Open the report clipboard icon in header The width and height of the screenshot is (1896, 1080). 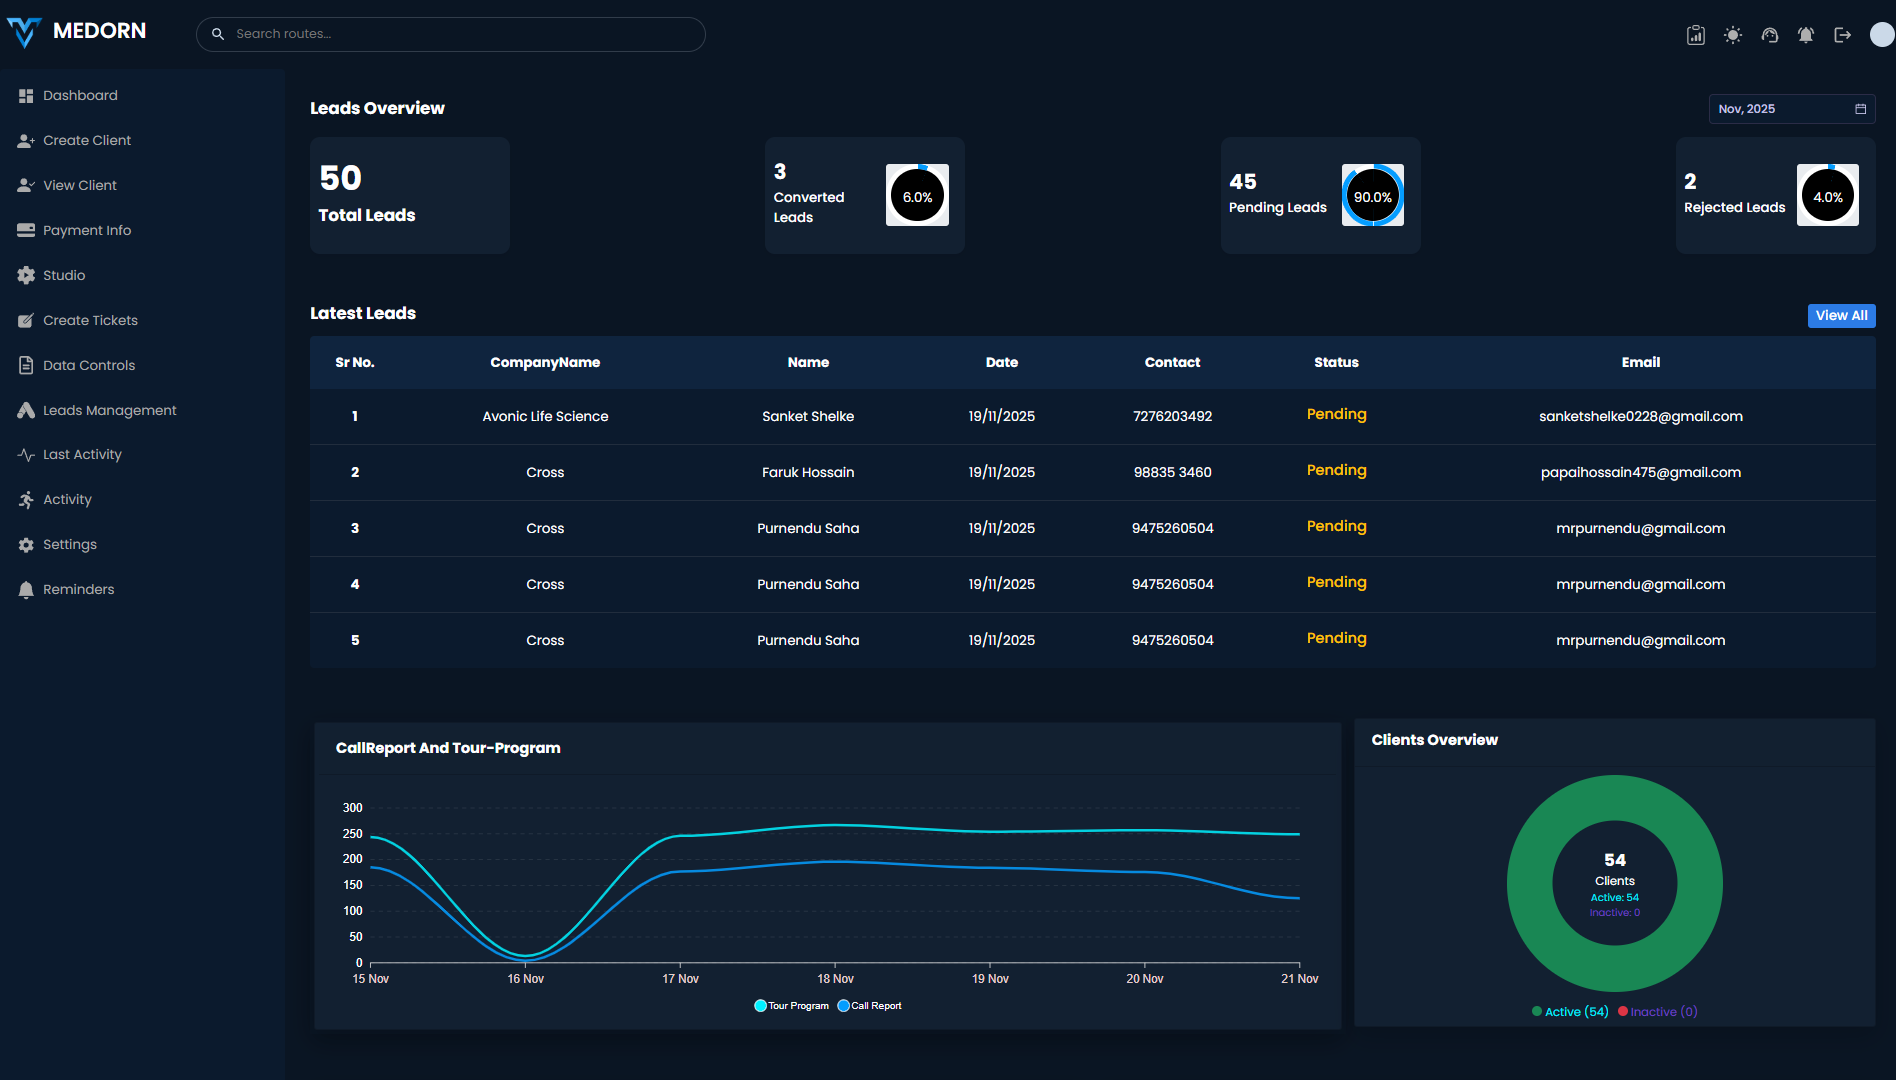click(x=1696, y=35)
